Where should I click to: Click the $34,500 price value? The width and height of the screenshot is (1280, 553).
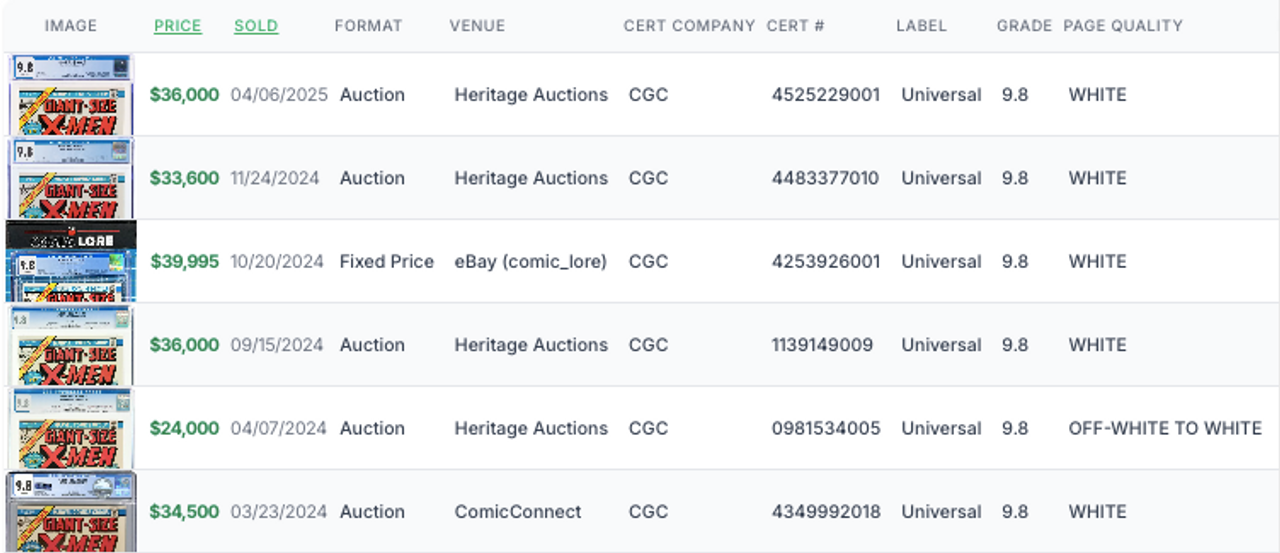pos(184,512)
